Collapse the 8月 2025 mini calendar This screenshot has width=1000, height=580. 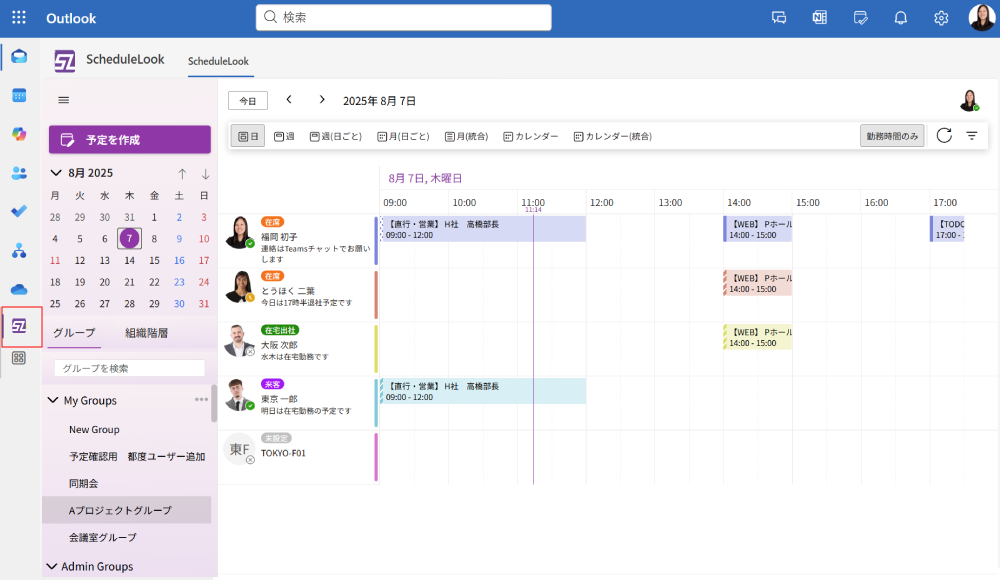[56, 173]
